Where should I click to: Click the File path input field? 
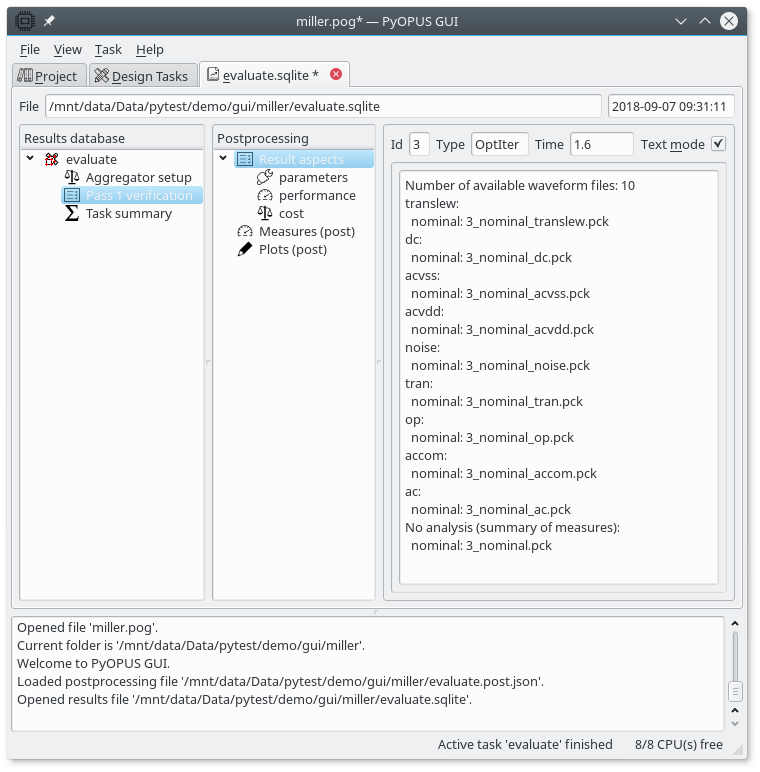pos(324,106)
